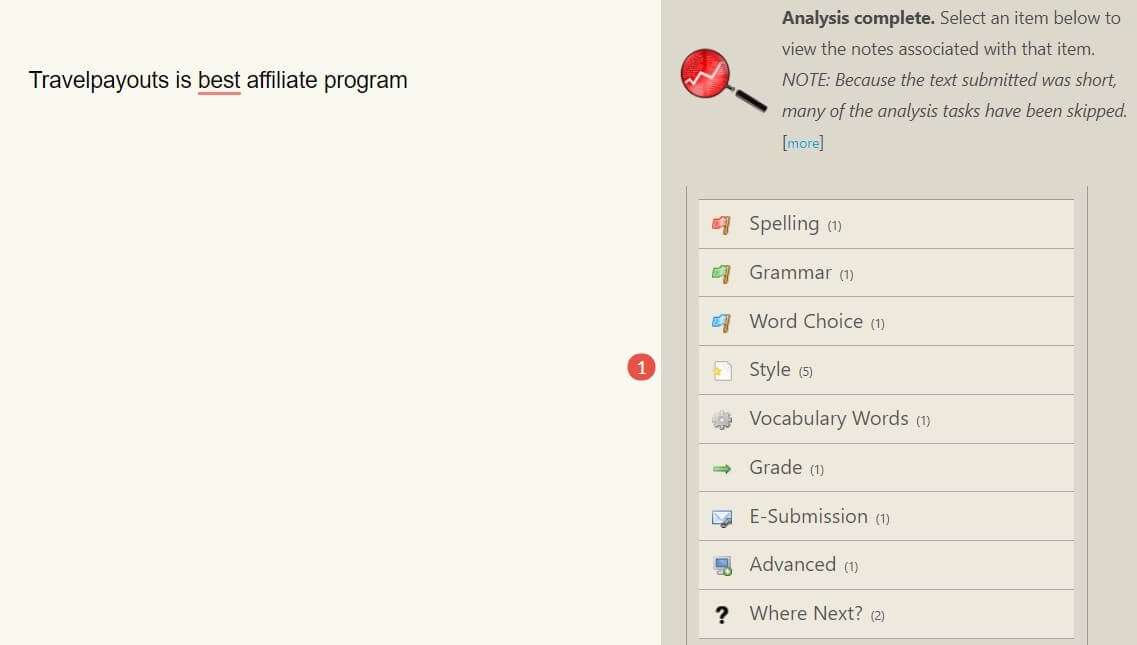1137x645 pixels.
Task: Click the green arrow Grade icon
Action: 721,468
